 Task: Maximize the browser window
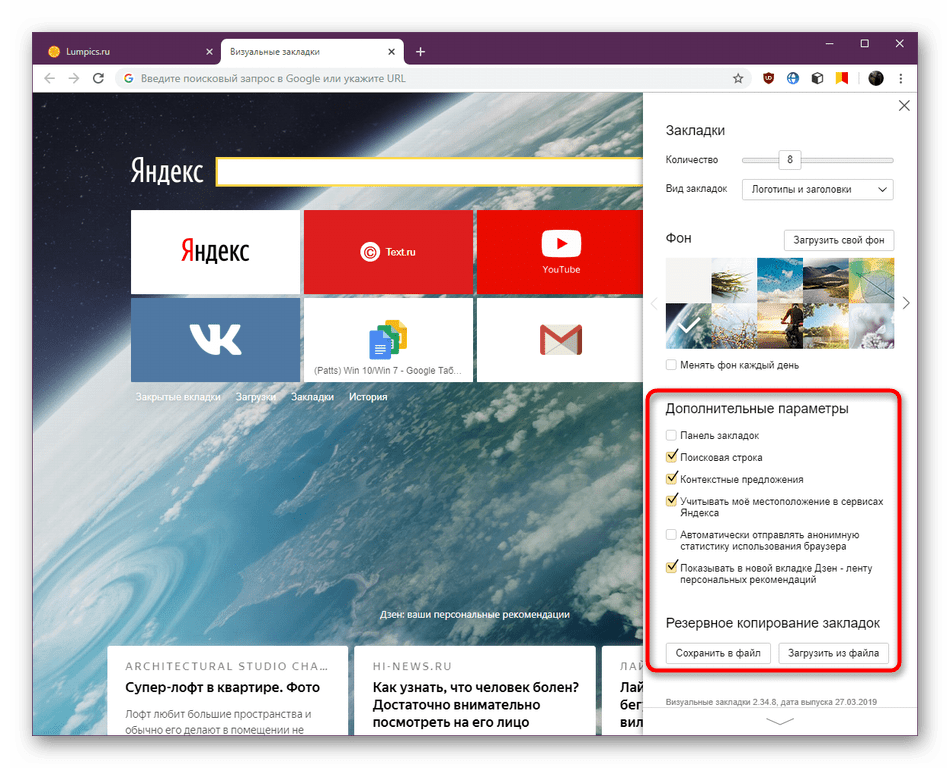(x=865, y=44)
